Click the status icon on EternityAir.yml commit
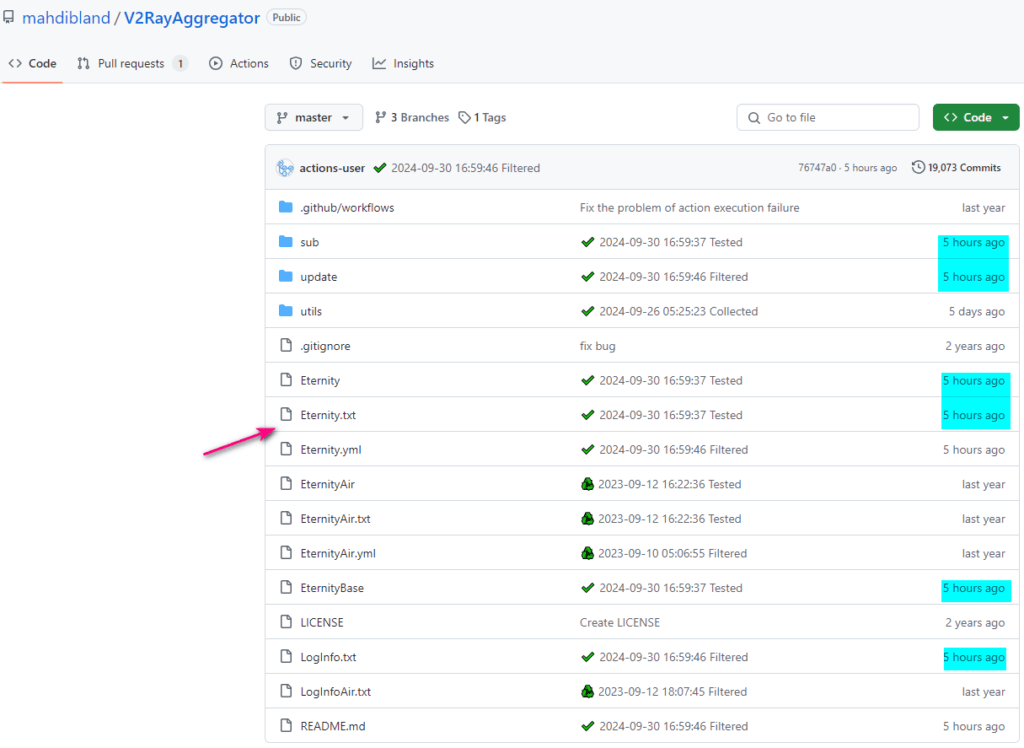 pyautogui.click(x=587, y=553)
